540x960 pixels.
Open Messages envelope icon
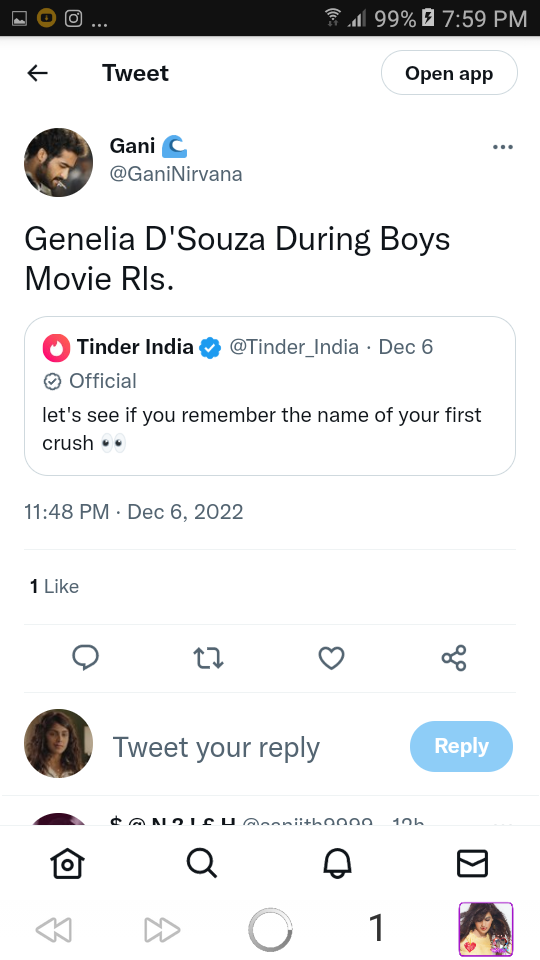[x=472, y=864]
